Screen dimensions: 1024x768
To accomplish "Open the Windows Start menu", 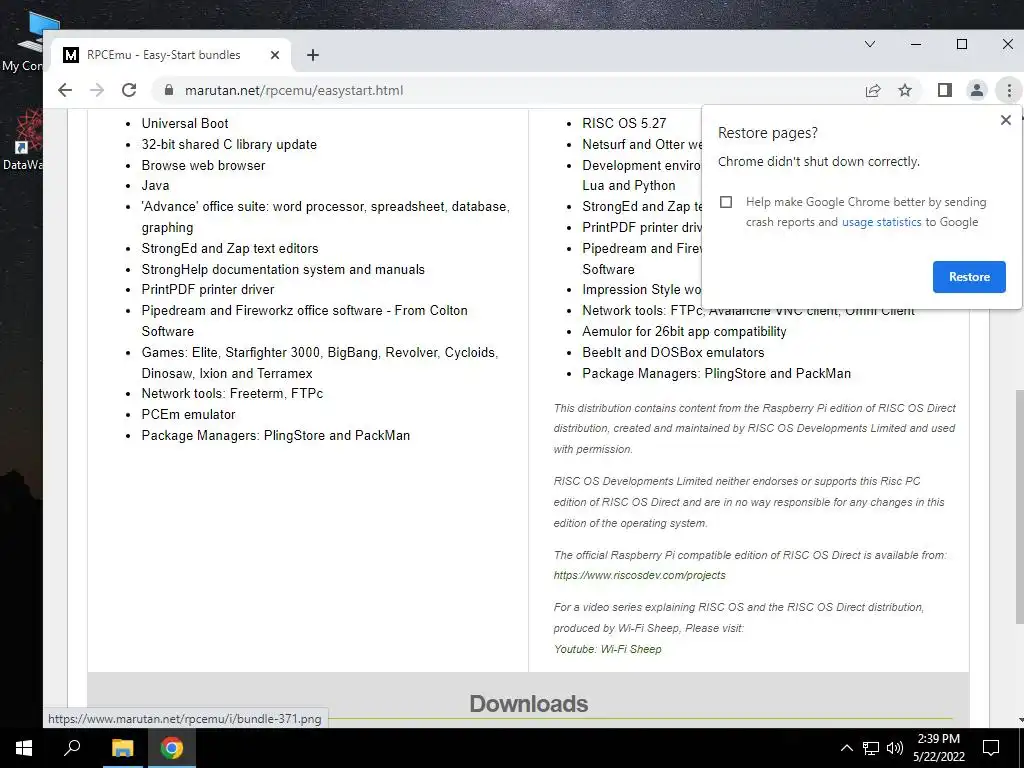I will [x=24, y=748].
